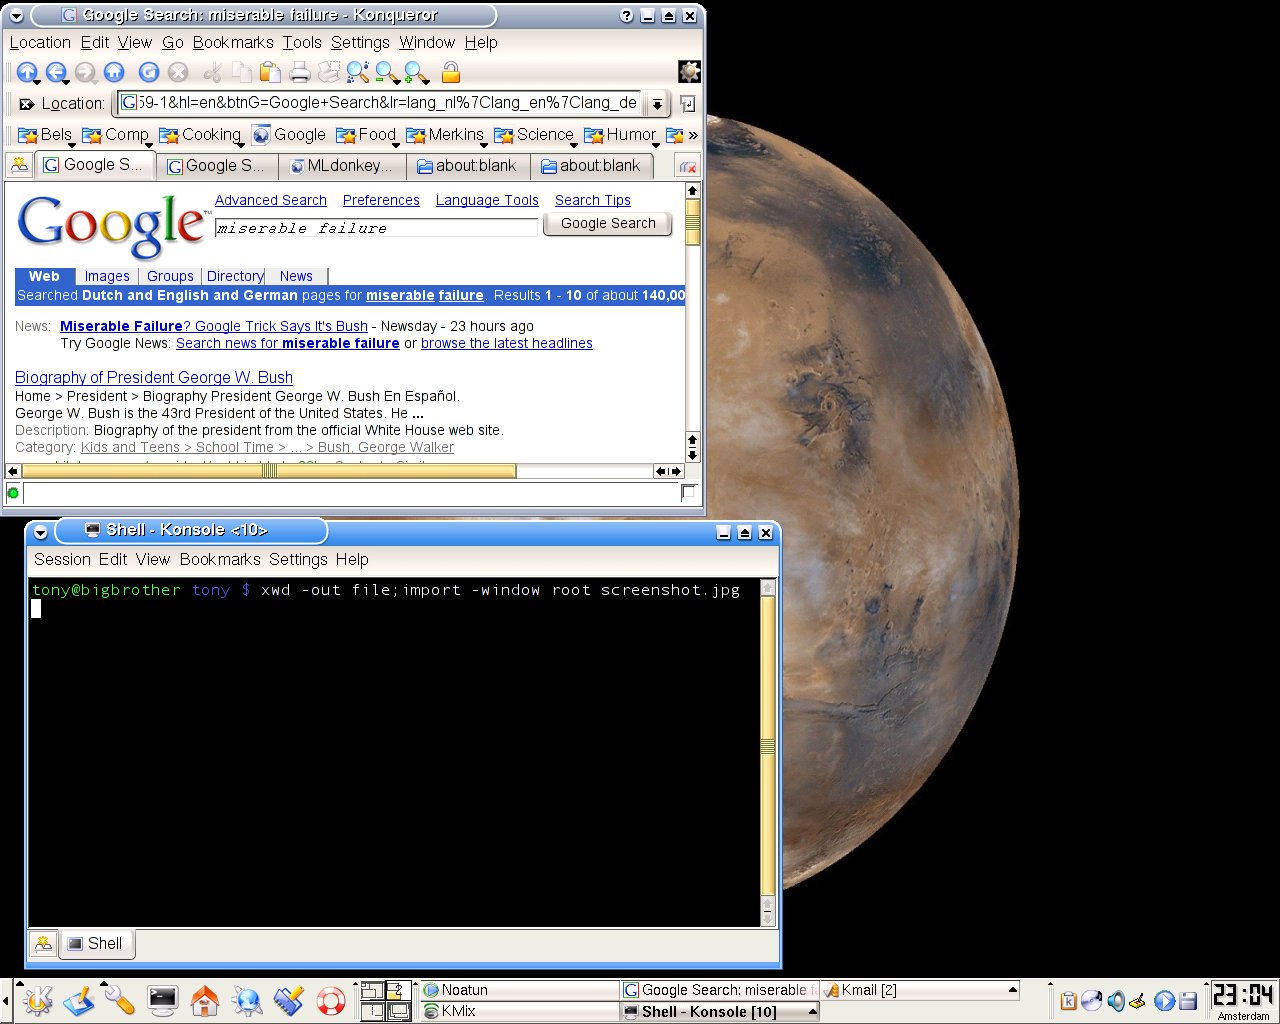Viewport: 1280px width, 1024px height.
Task: Click the Konqueror location URL field
Action: tap(379, 103)
